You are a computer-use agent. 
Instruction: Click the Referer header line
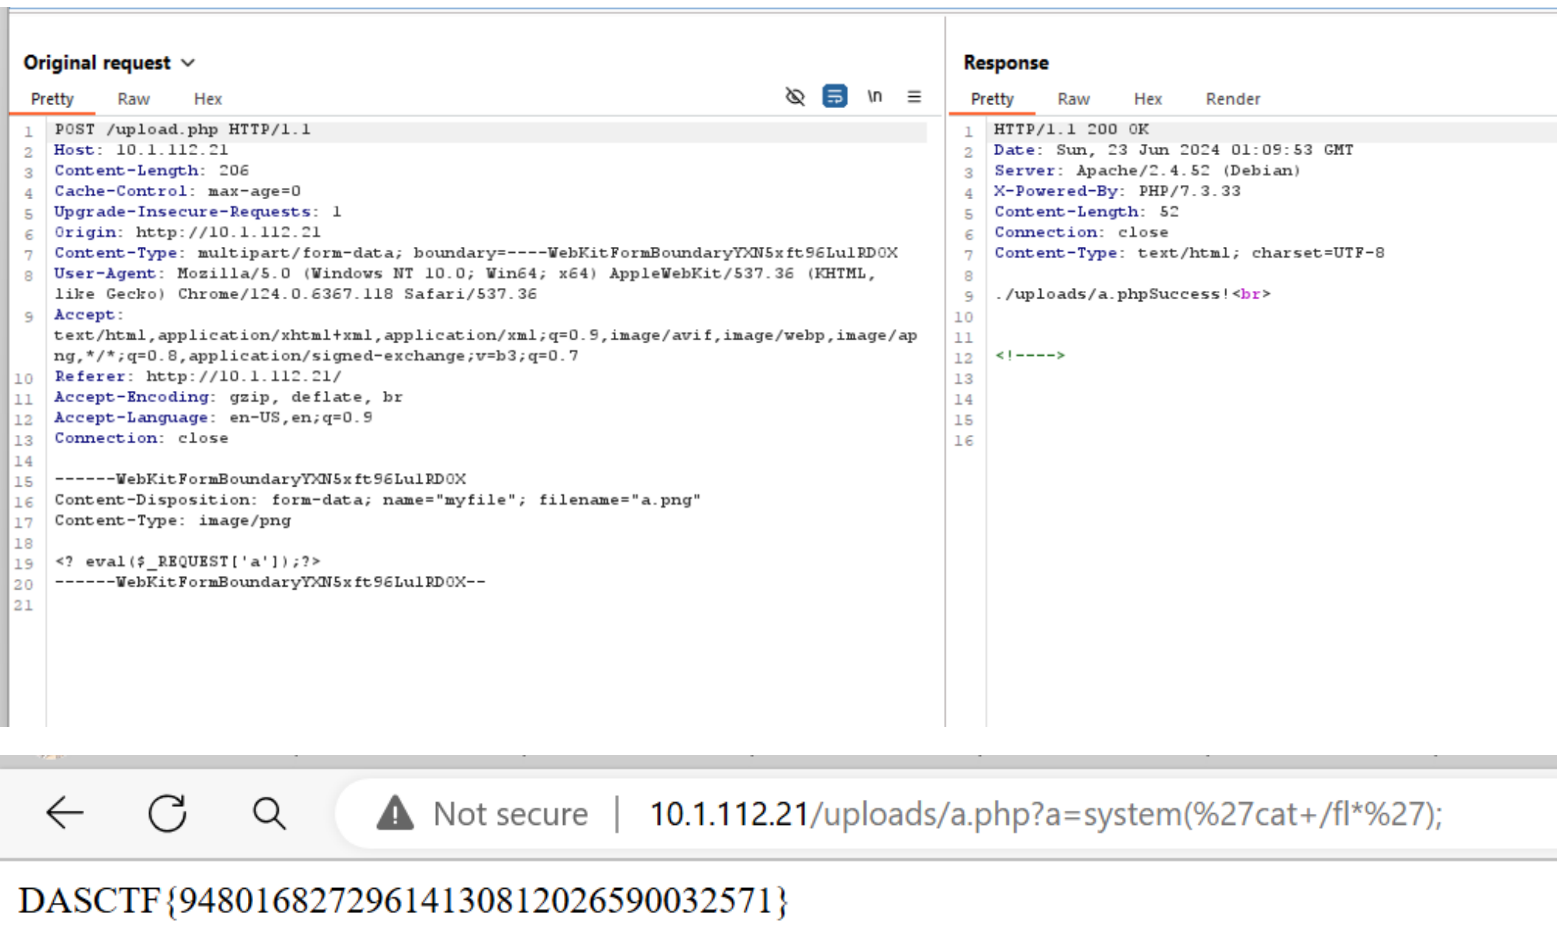click(x=198, y=376)
